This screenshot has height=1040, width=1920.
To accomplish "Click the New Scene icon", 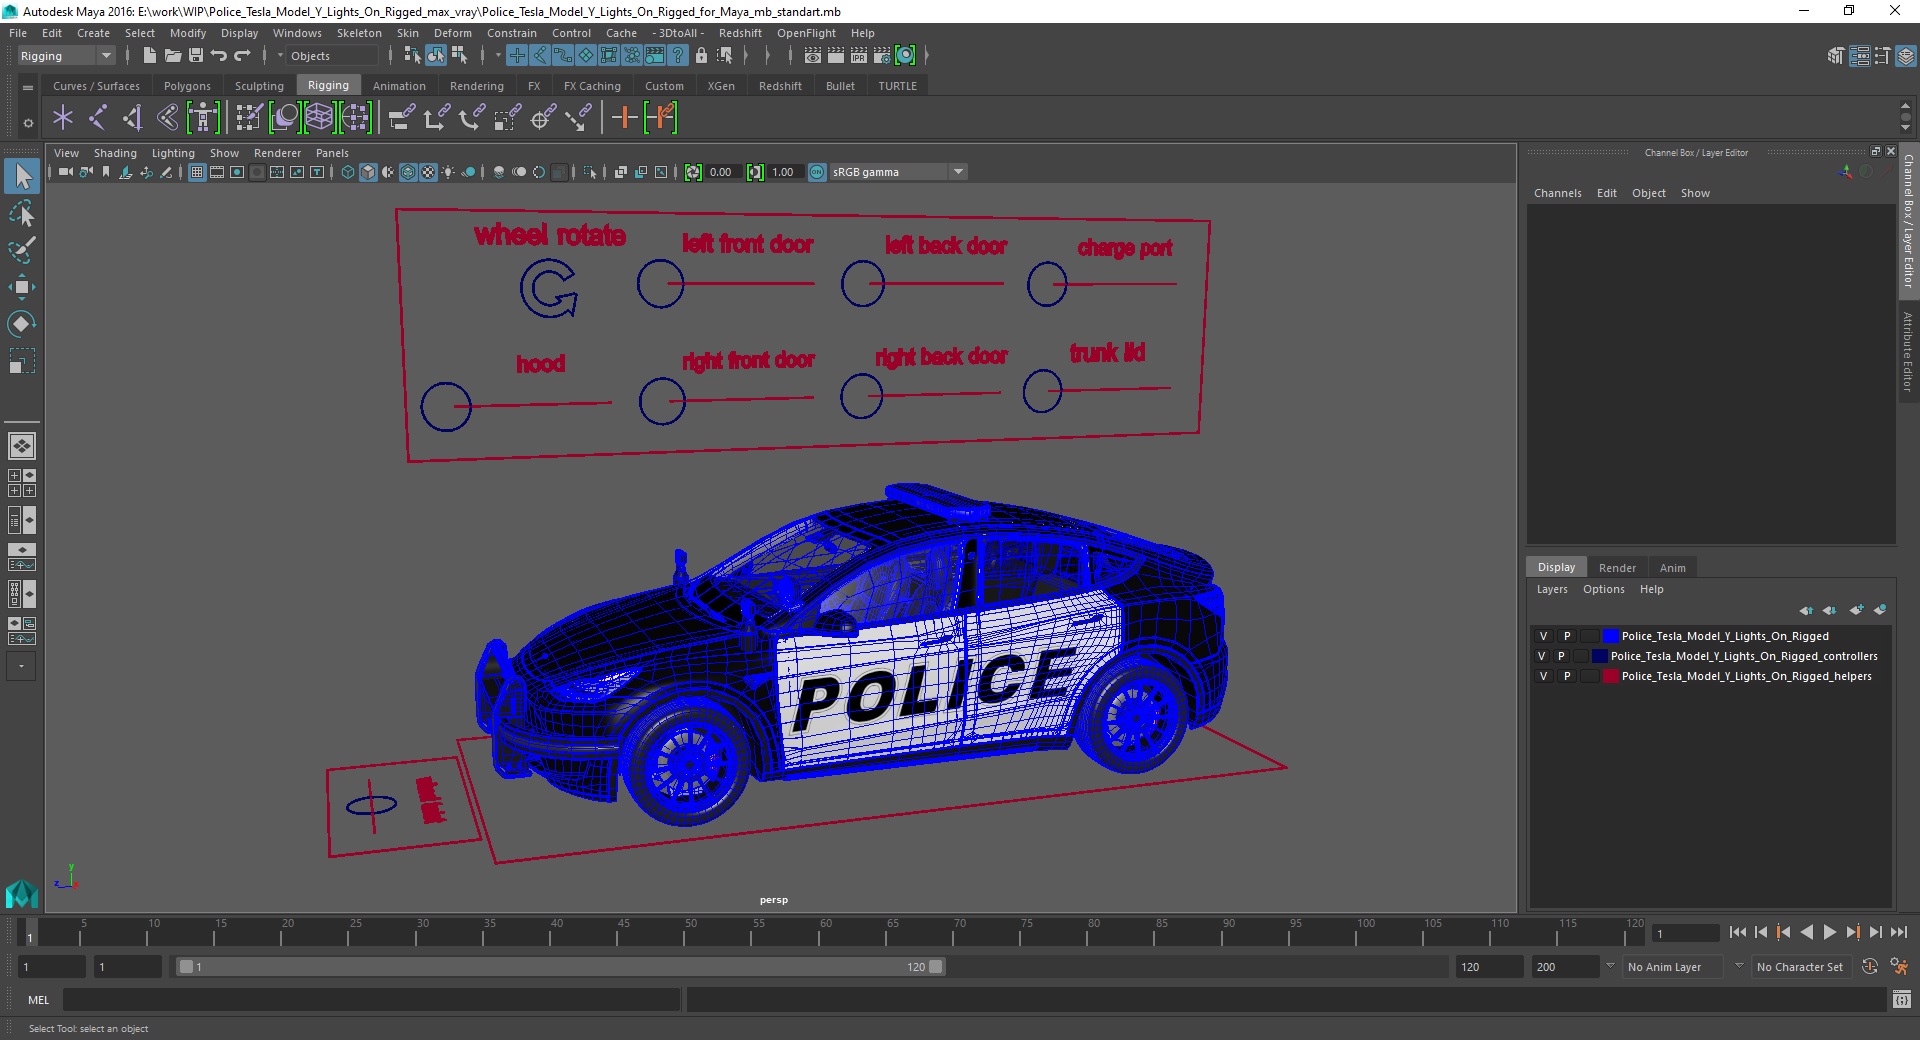I will click(x=149, y=56).
